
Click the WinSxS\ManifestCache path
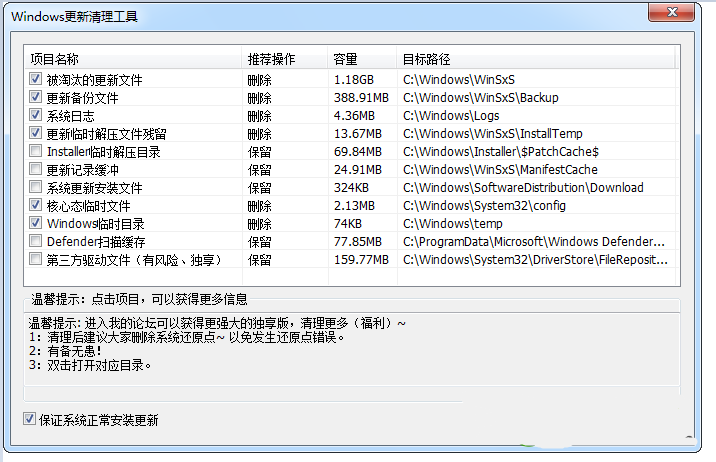(500, 170)
